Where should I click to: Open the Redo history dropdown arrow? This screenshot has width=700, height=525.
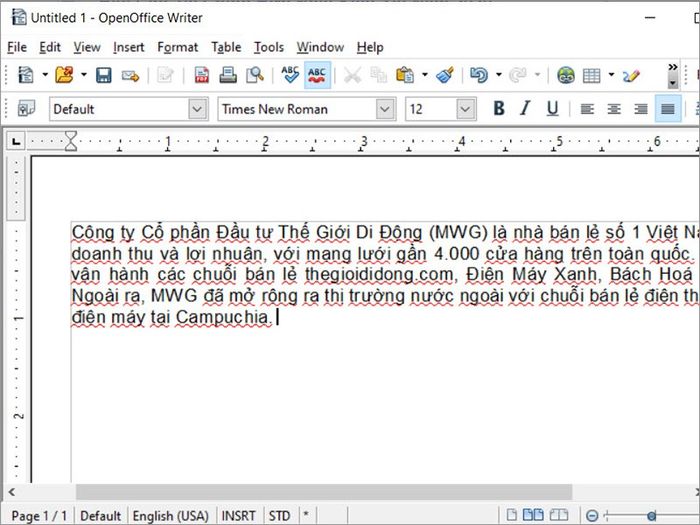pos(538,75)
